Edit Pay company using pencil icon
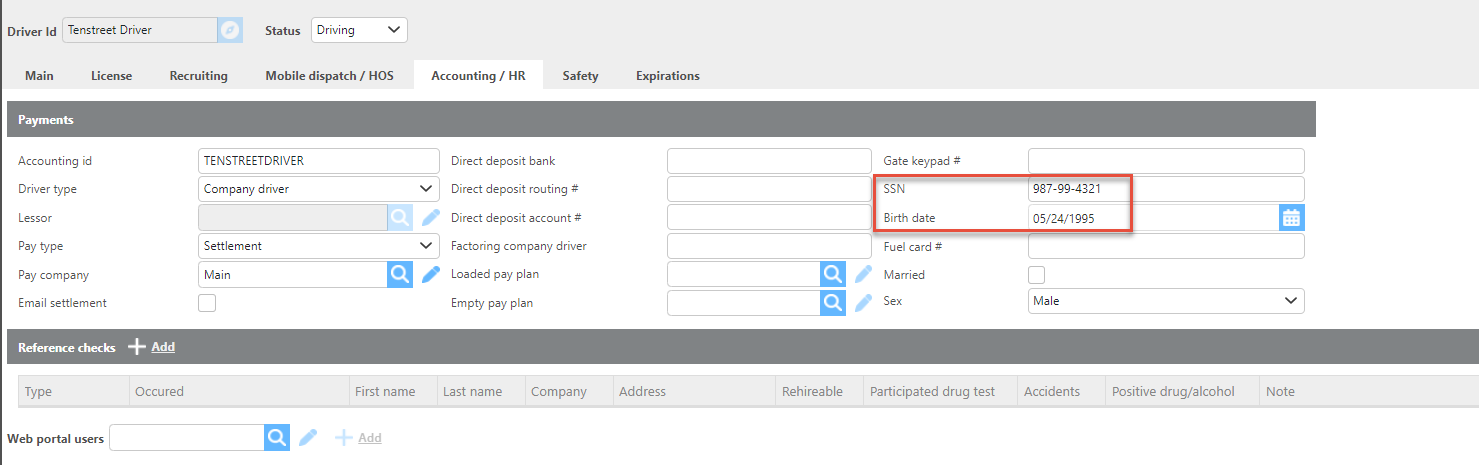Screen dimensions: 1479x465 pyautogui.click(x=430, y=274)
